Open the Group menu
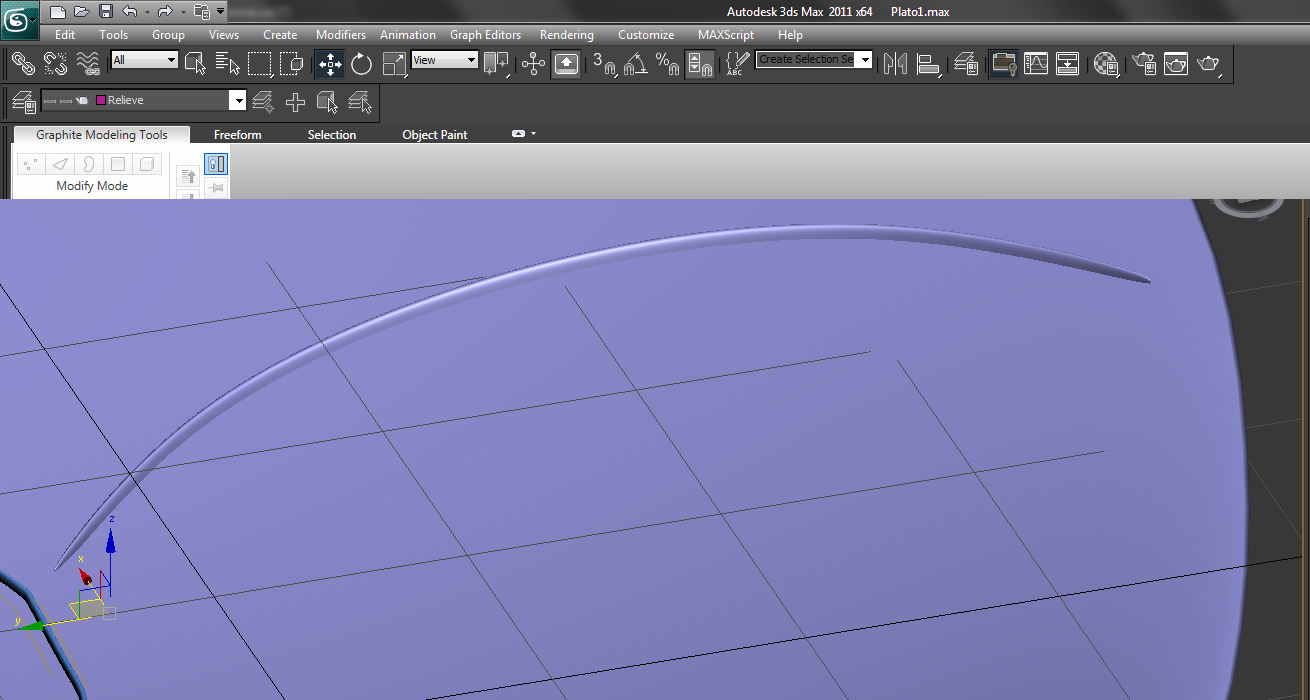The height and width of the screenshot is (700, 1310). click(168, 35)
